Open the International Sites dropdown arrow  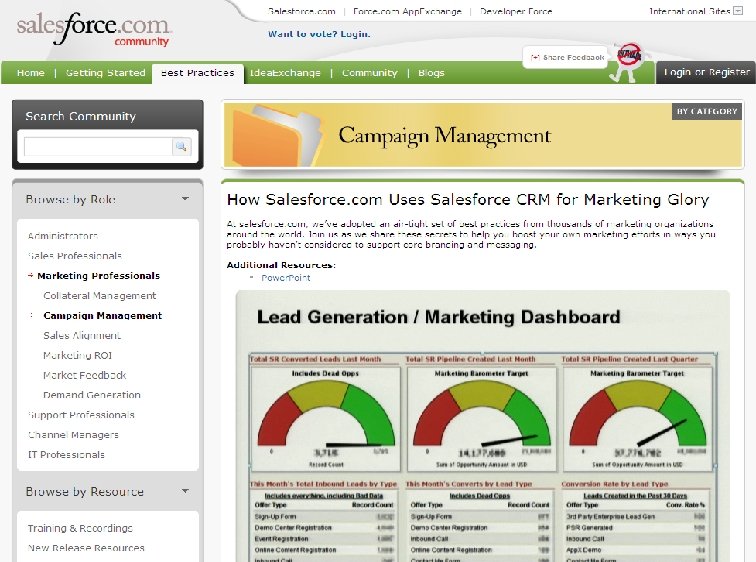pyautogui.click(x=738, y=11)
